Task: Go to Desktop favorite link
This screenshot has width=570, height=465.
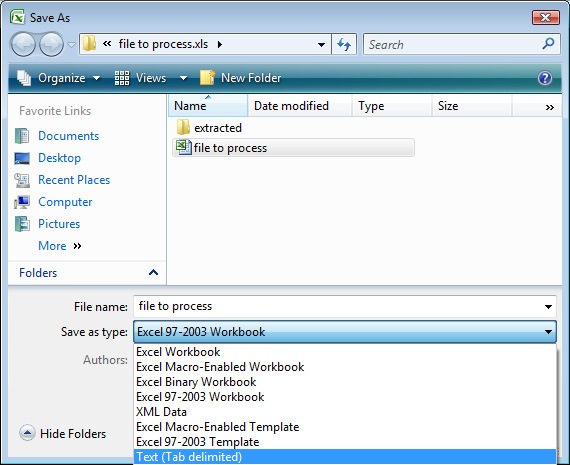Action: tap(59, 158)
